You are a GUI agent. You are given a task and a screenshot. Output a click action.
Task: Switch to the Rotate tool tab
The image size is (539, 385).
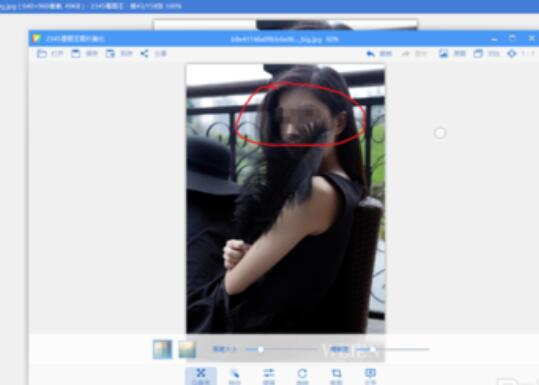(x=302, y=376)
